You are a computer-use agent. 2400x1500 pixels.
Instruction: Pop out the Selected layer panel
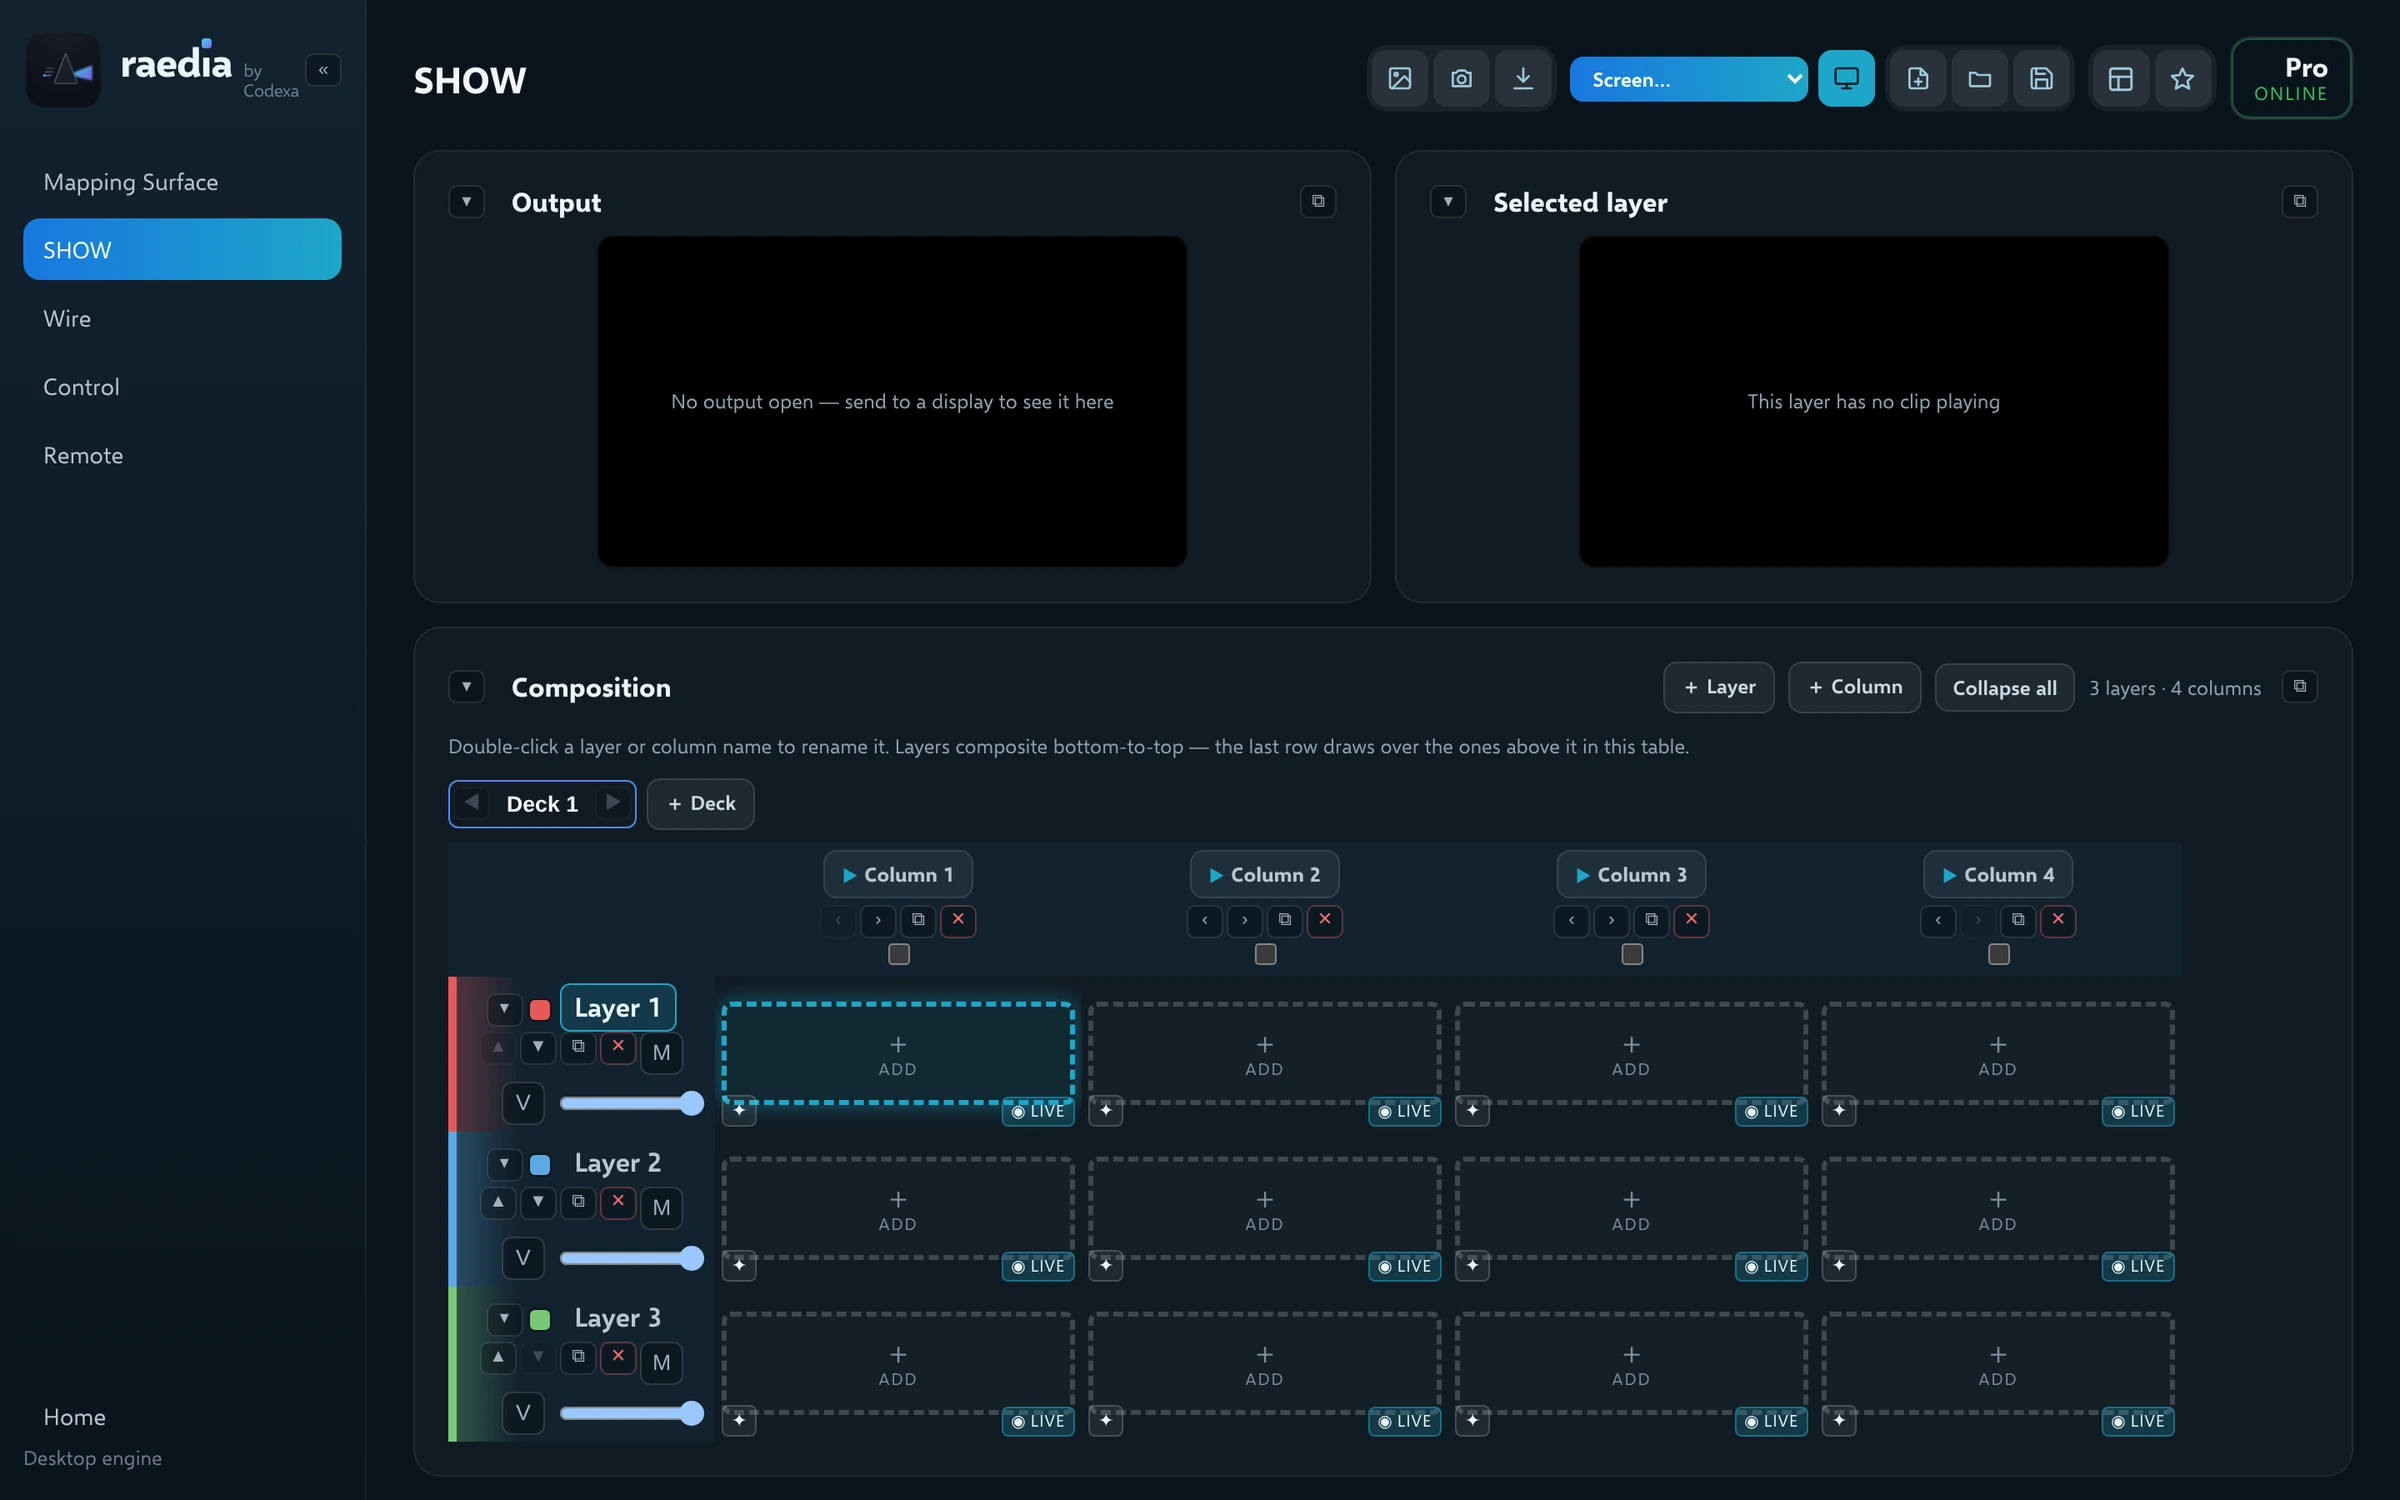click(2300, 201)
